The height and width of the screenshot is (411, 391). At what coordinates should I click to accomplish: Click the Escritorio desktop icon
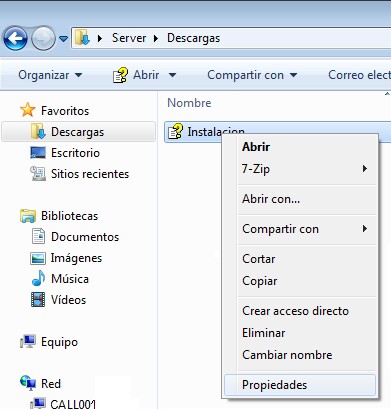coord(38,153)
